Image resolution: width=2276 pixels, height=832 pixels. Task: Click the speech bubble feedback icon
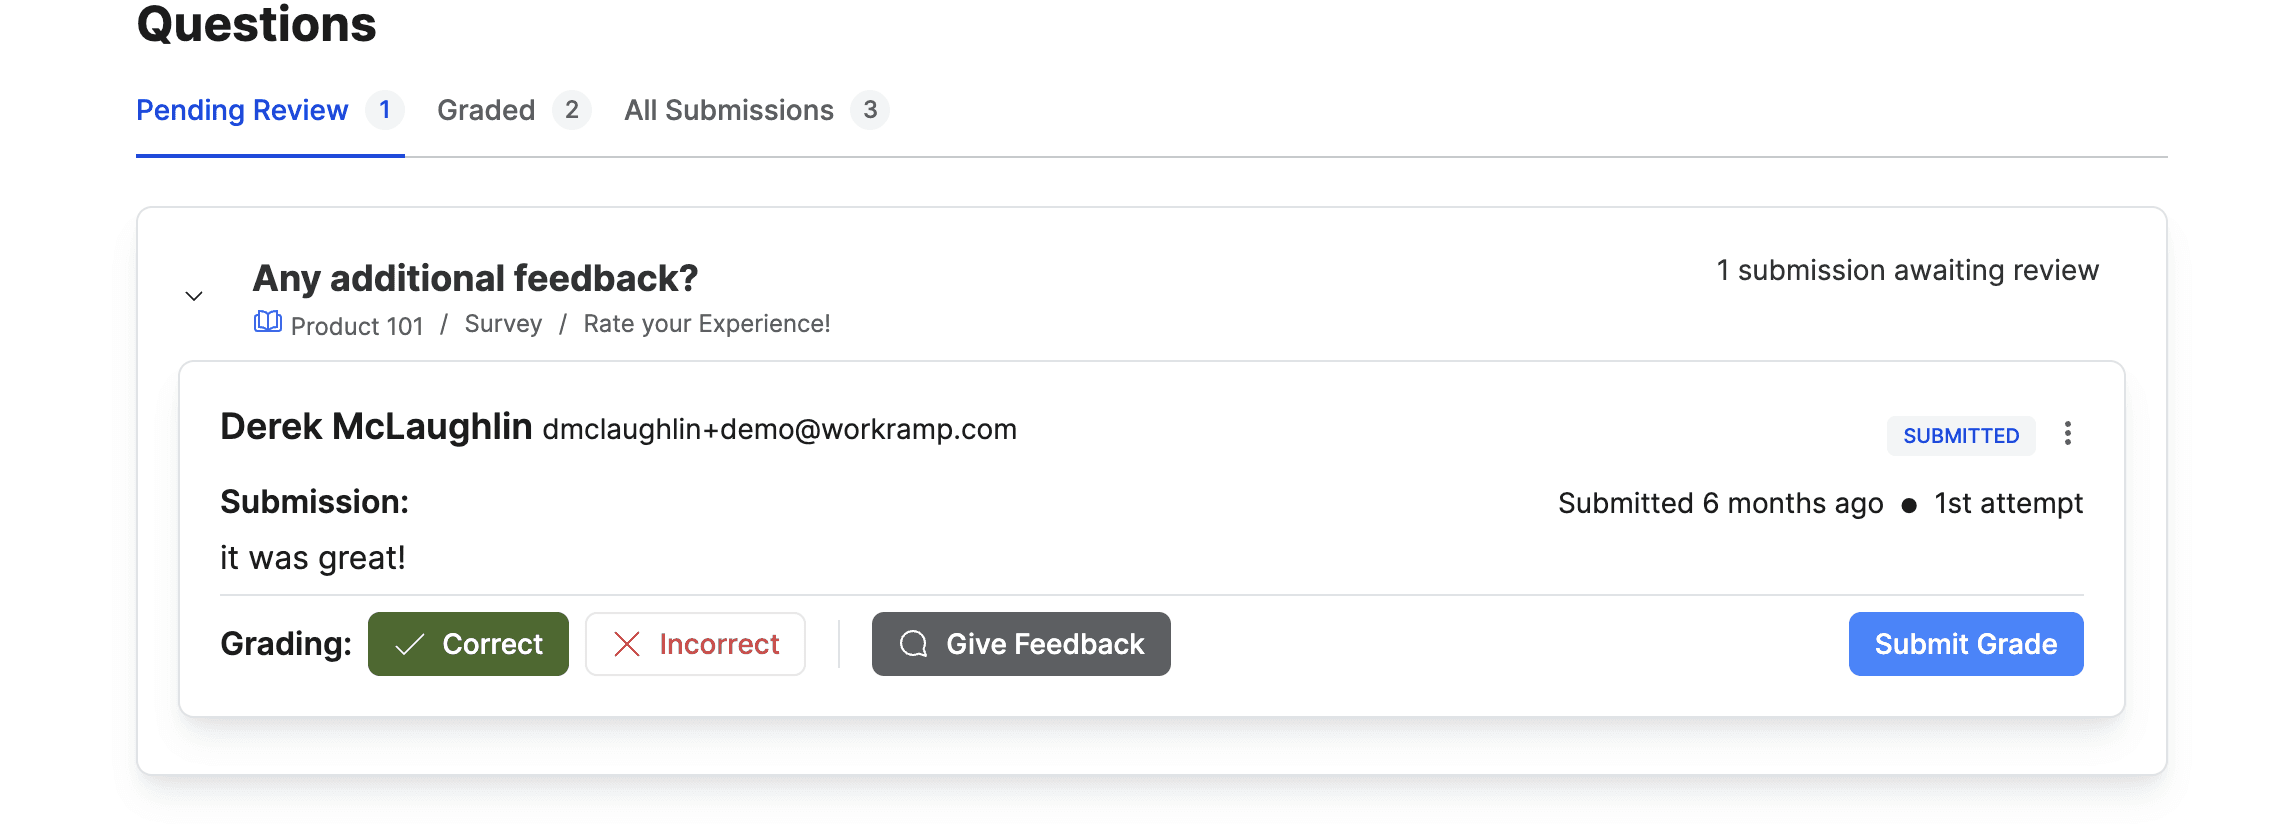[x=913, y=644]
